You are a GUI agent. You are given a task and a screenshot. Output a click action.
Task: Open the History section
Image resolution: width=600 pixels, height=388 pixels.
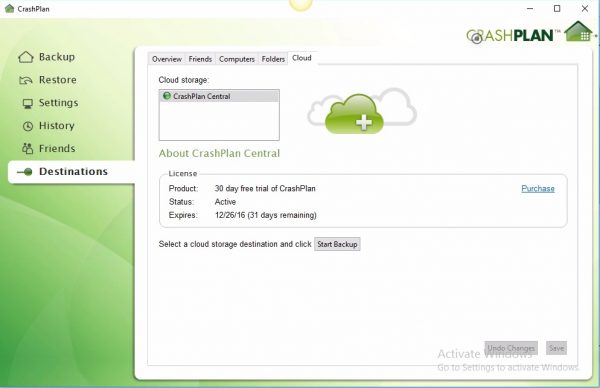click(57, 126)
